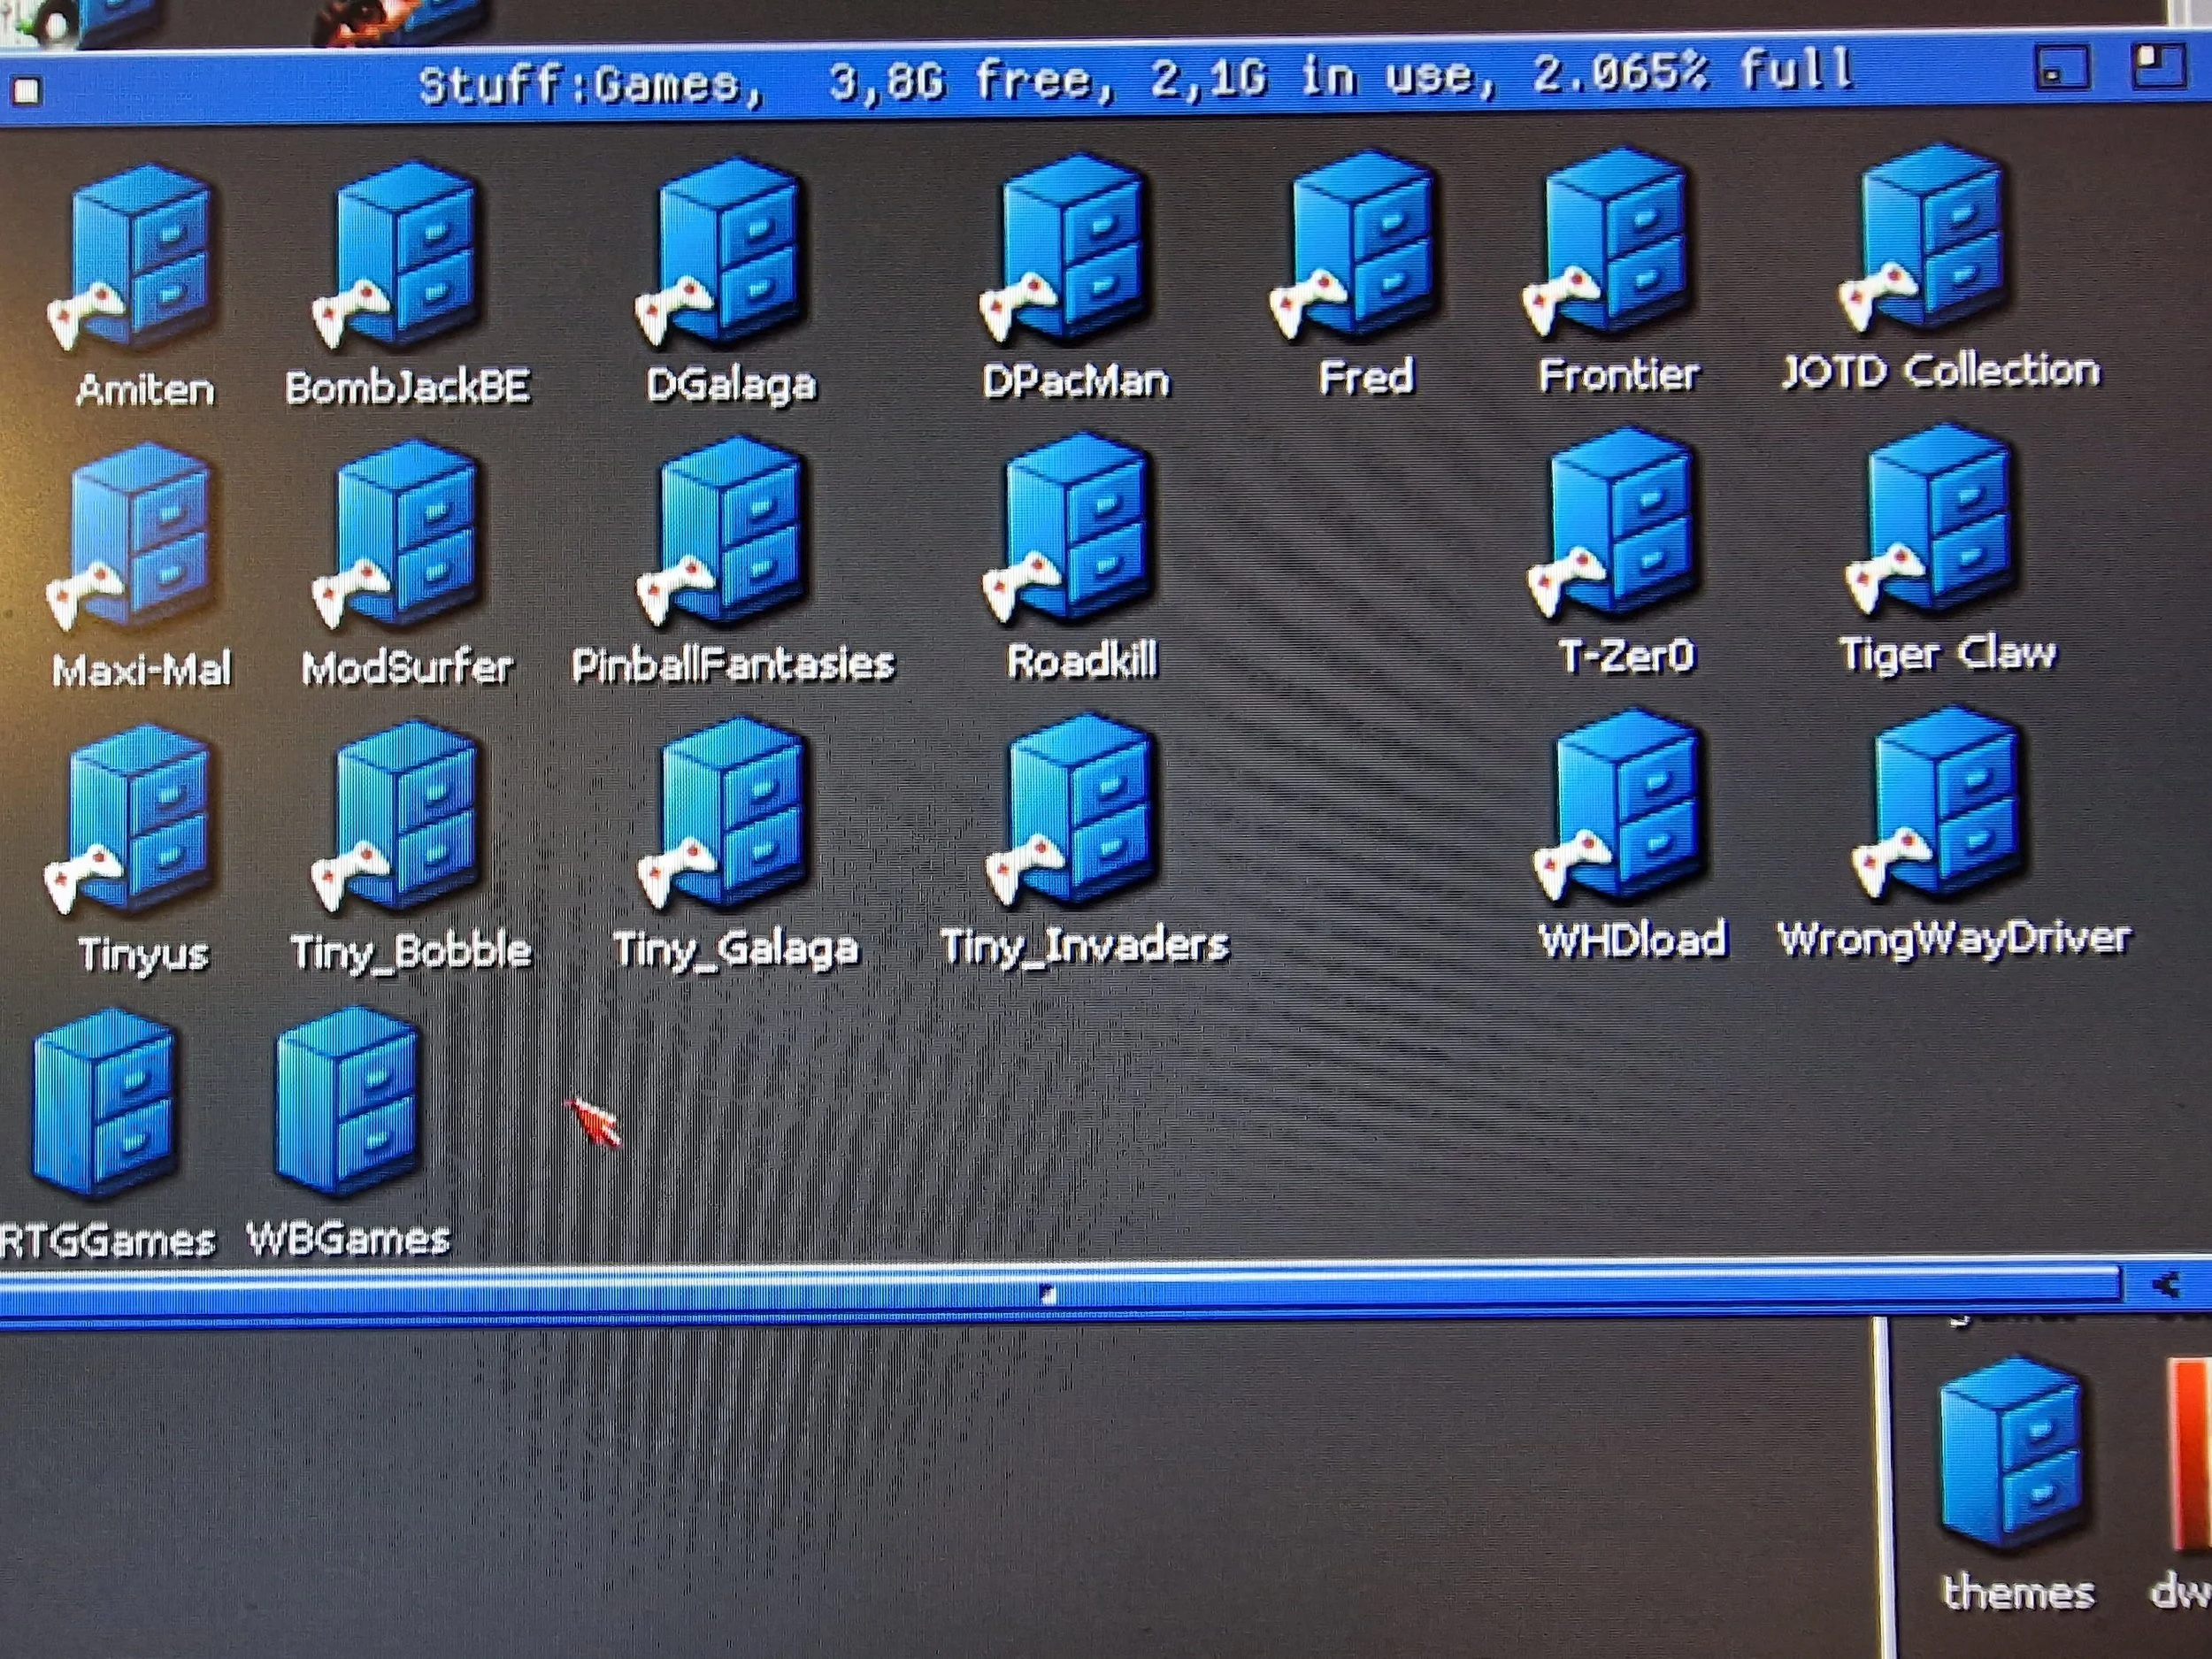The width and height of the screenshot is (2212, 1659).
Task: Select the Amiten game drawer icon
Action: click(135, 262)
